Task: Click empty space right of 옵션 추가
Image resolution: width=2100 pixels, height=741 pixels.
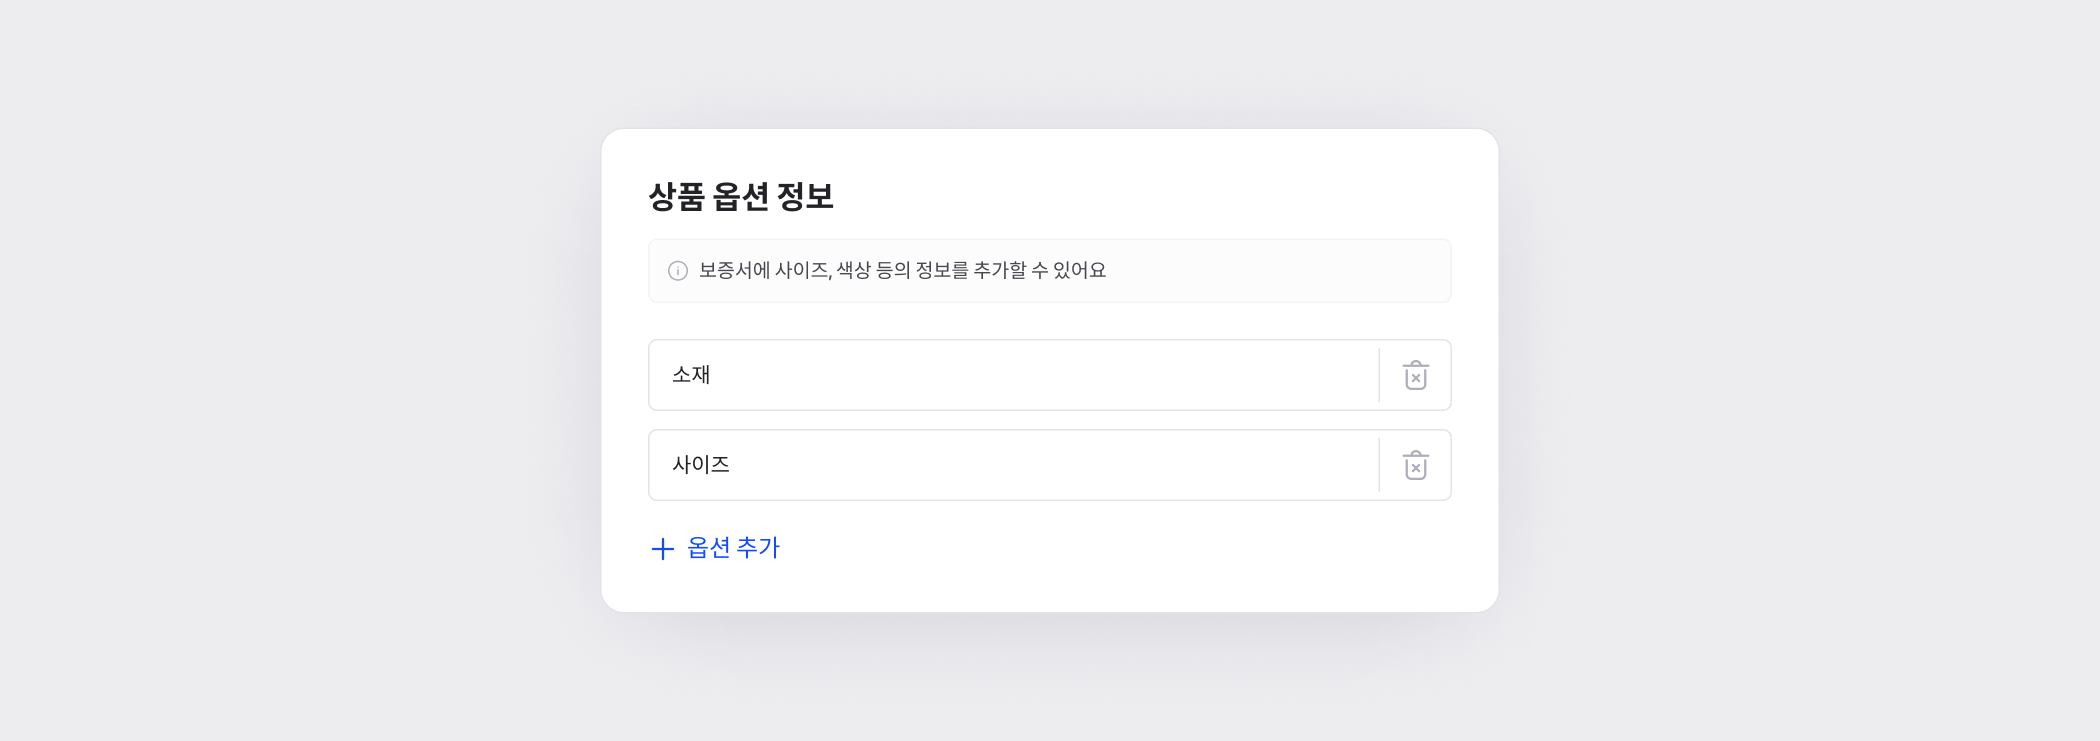Action: tap(1100, 548)
